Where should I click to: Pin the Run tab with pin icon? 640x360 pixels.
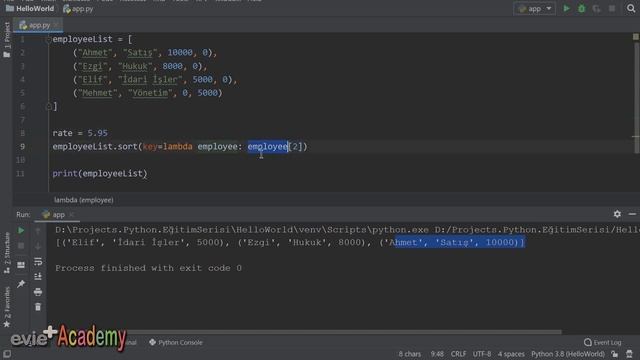click(21, 283)
